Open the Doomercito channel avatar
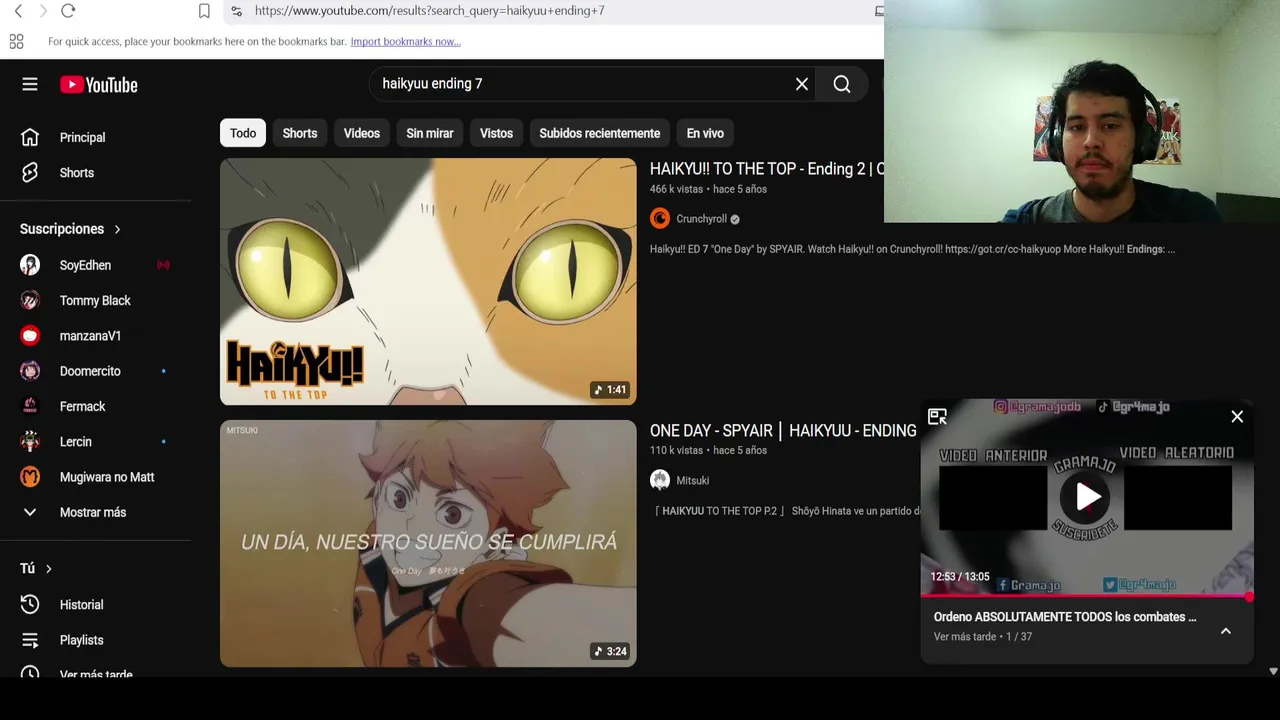Screen dimensions: 1280x720 [30, 371]
